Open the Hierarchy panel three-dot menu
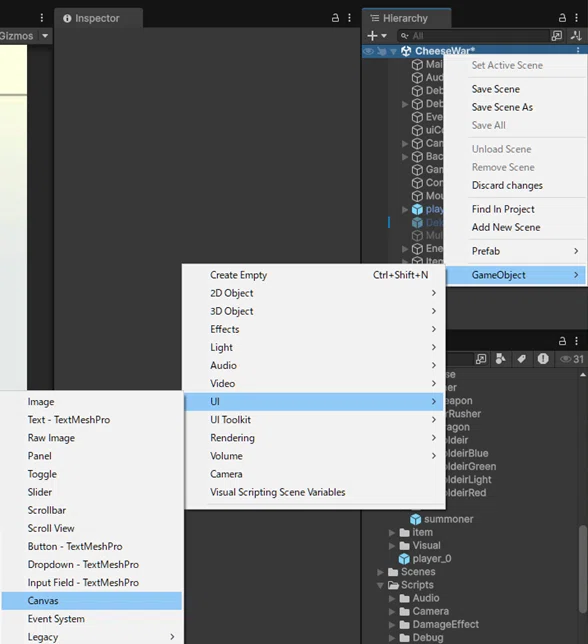Viewport: 588px width, 644px height. coord(577,18)
